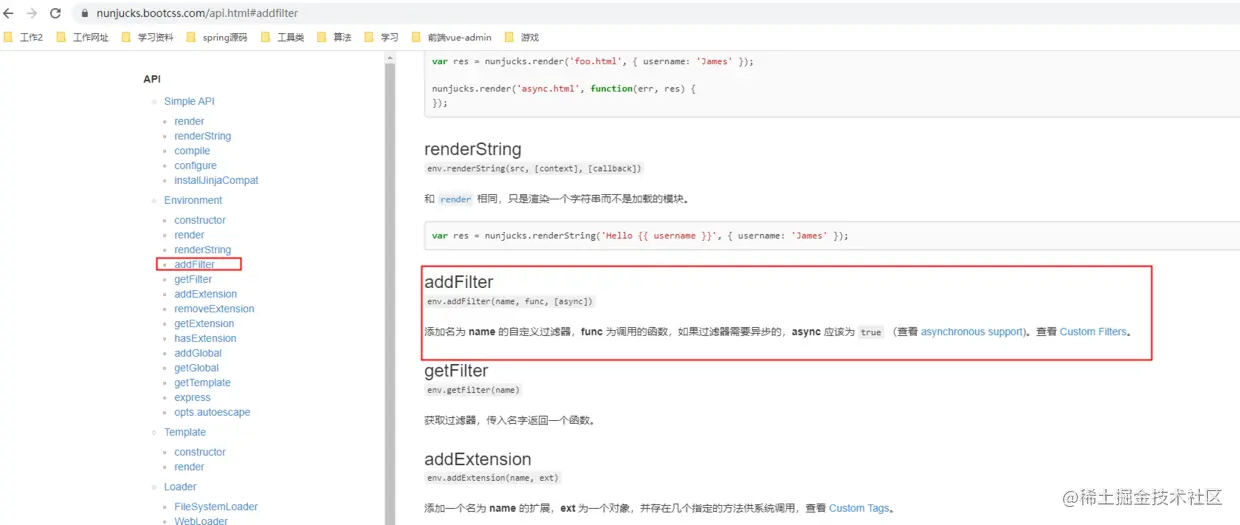Viewport: 1240px width, 525px height.
Task: Jump to compile in sidebar
Action: click(x=192, y=151)
